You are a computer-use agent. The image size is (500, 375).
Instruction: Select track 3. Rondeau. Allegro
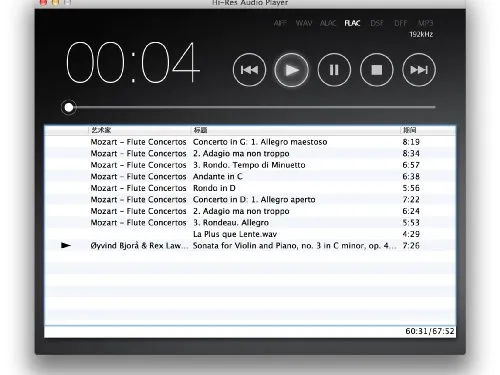tap(250, 223)
